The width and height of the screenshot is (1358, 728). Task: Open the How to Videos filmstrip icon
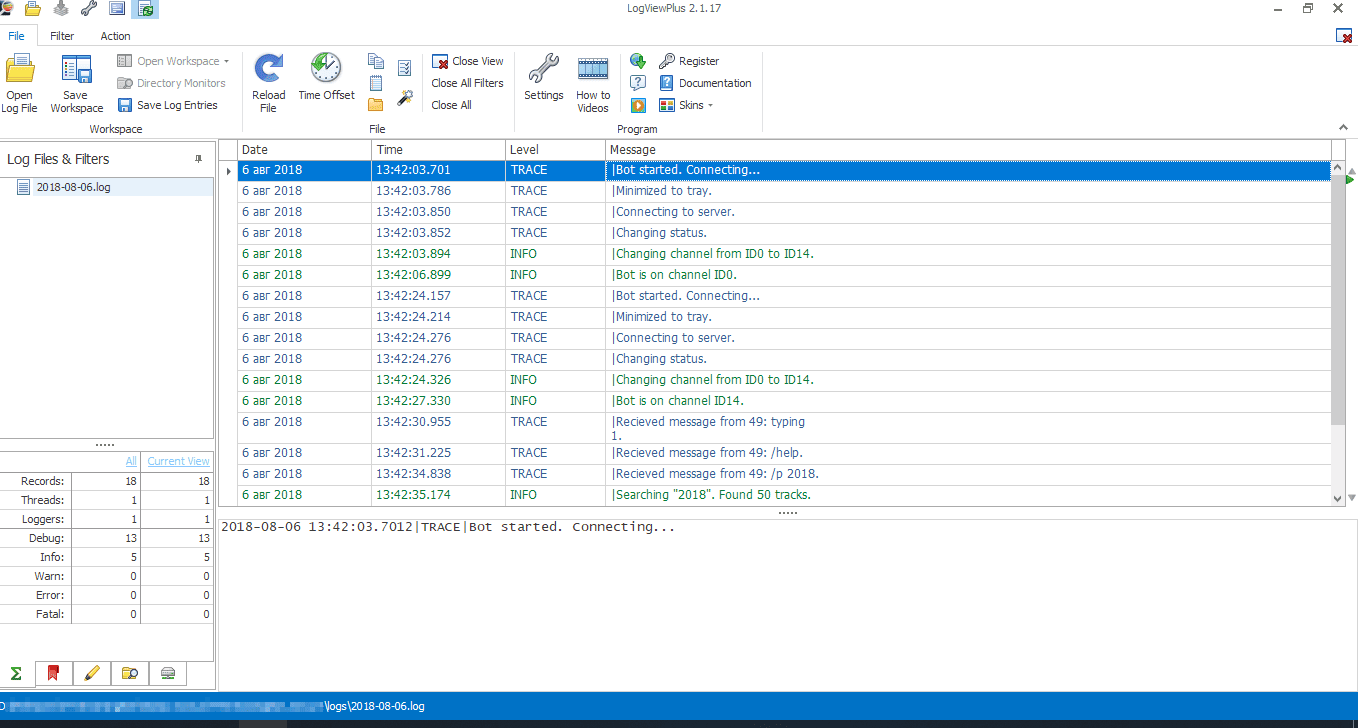(x=593, y=72)
